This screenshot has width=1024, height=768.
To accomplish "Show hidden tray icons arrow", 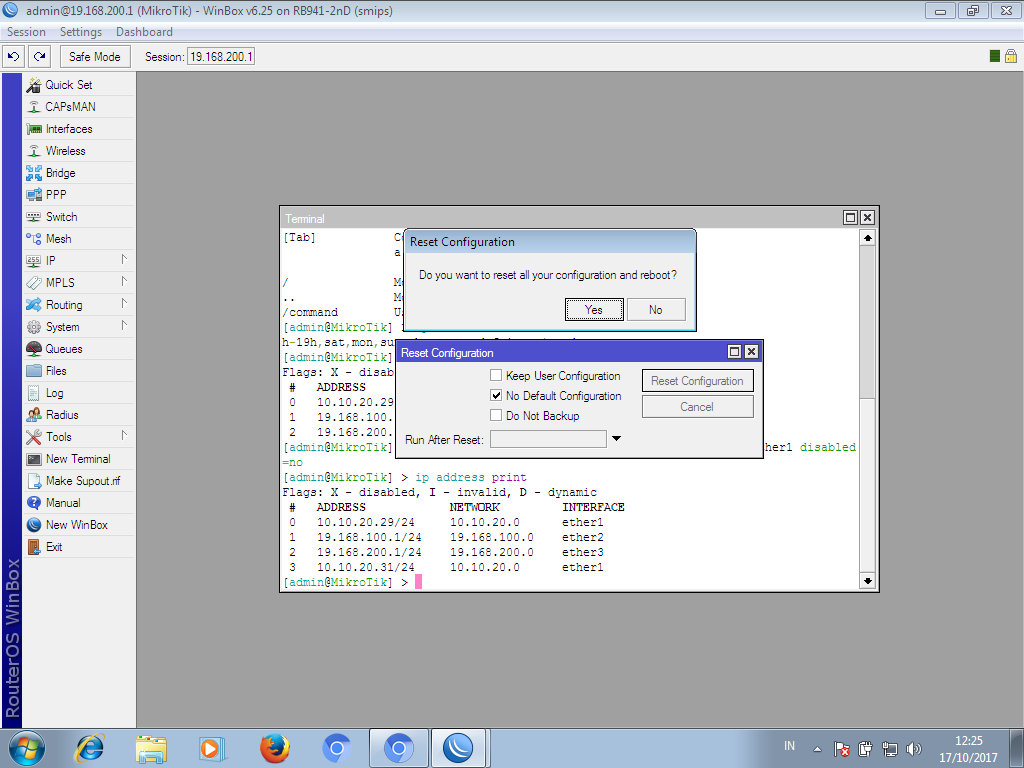I will click(x=817, y=749).
